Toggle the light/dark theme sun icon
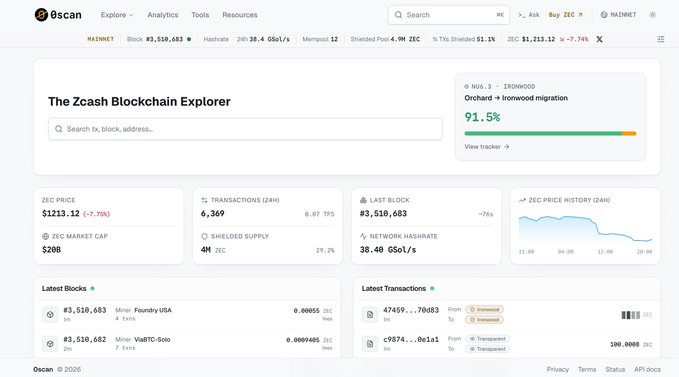Screen dimensions: 679x377 point(653,15)
